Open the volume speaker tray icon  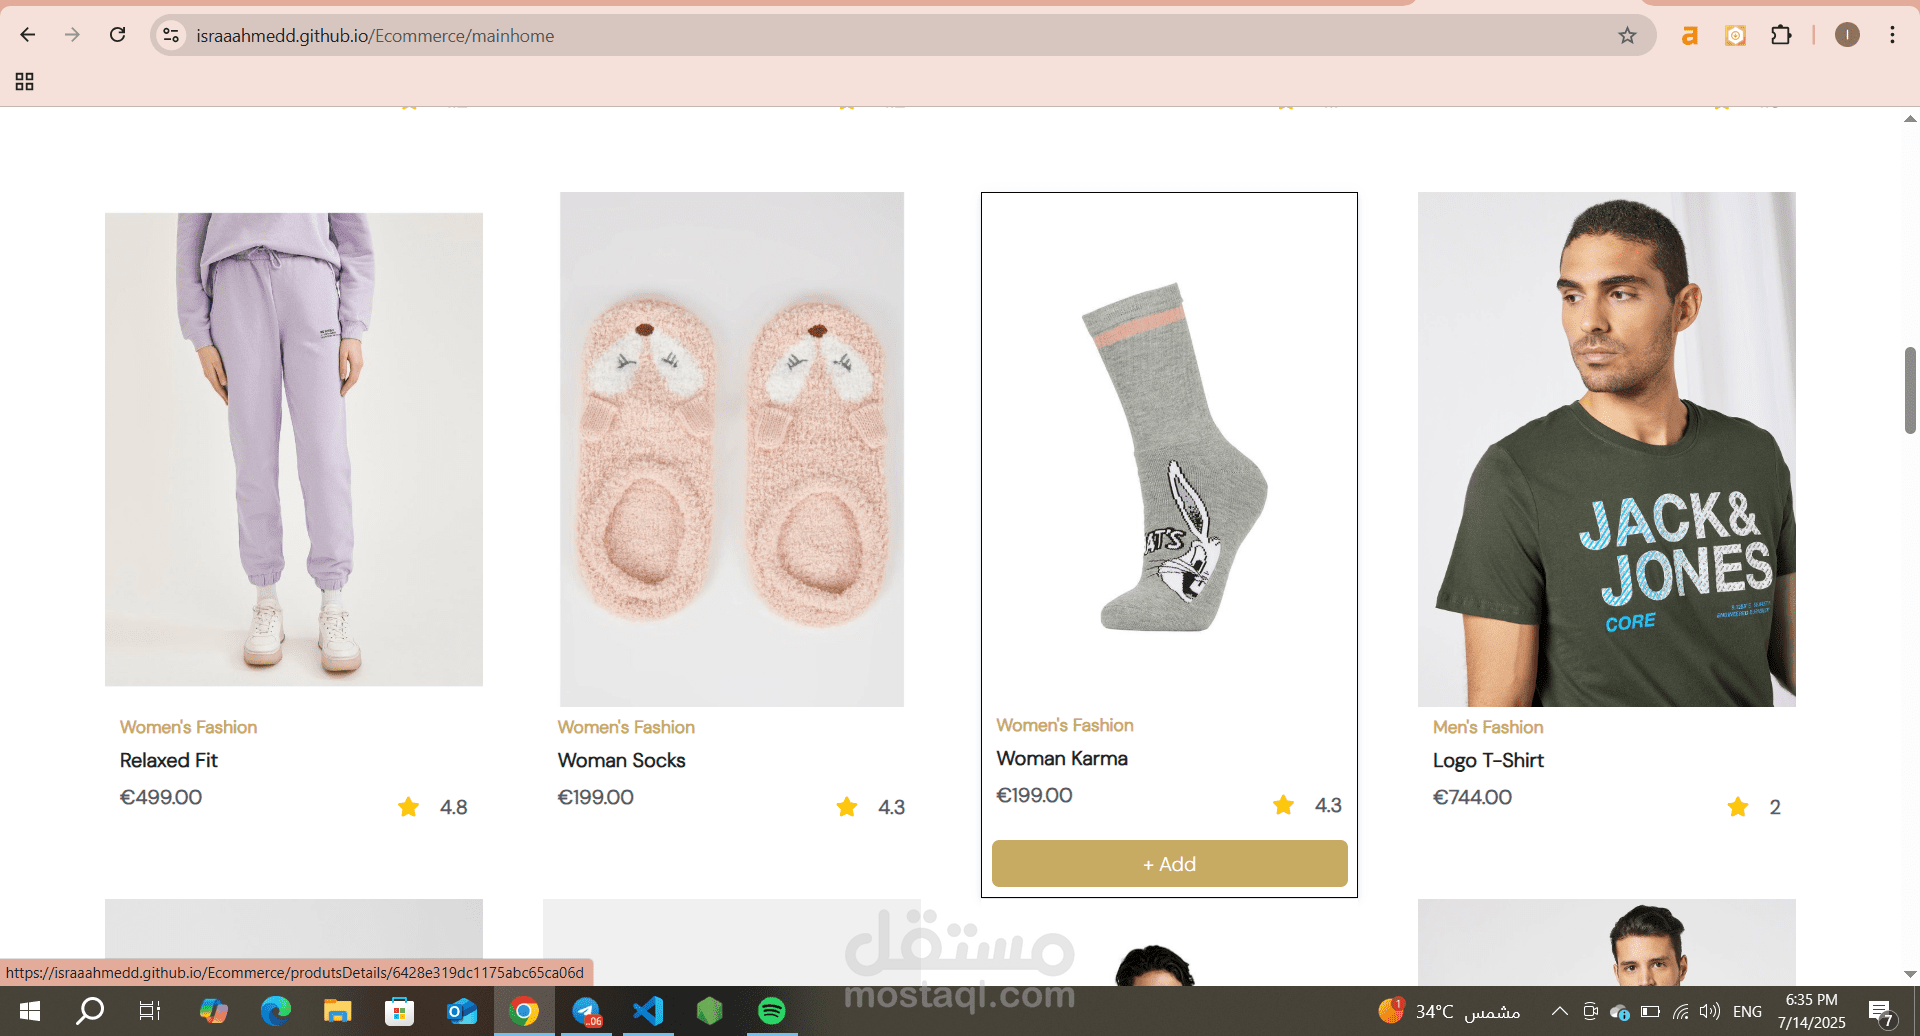1710,1011
